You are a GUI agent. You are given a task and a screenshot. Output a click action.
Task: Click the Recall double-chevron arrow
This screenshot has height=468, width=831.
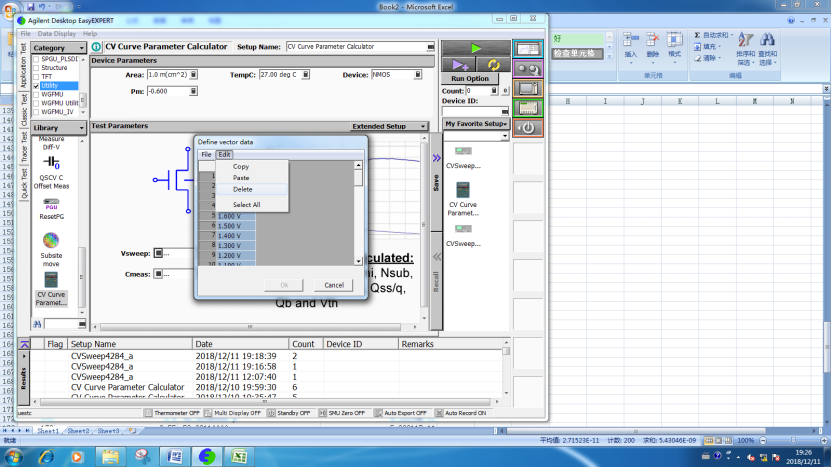click(437, 257)
